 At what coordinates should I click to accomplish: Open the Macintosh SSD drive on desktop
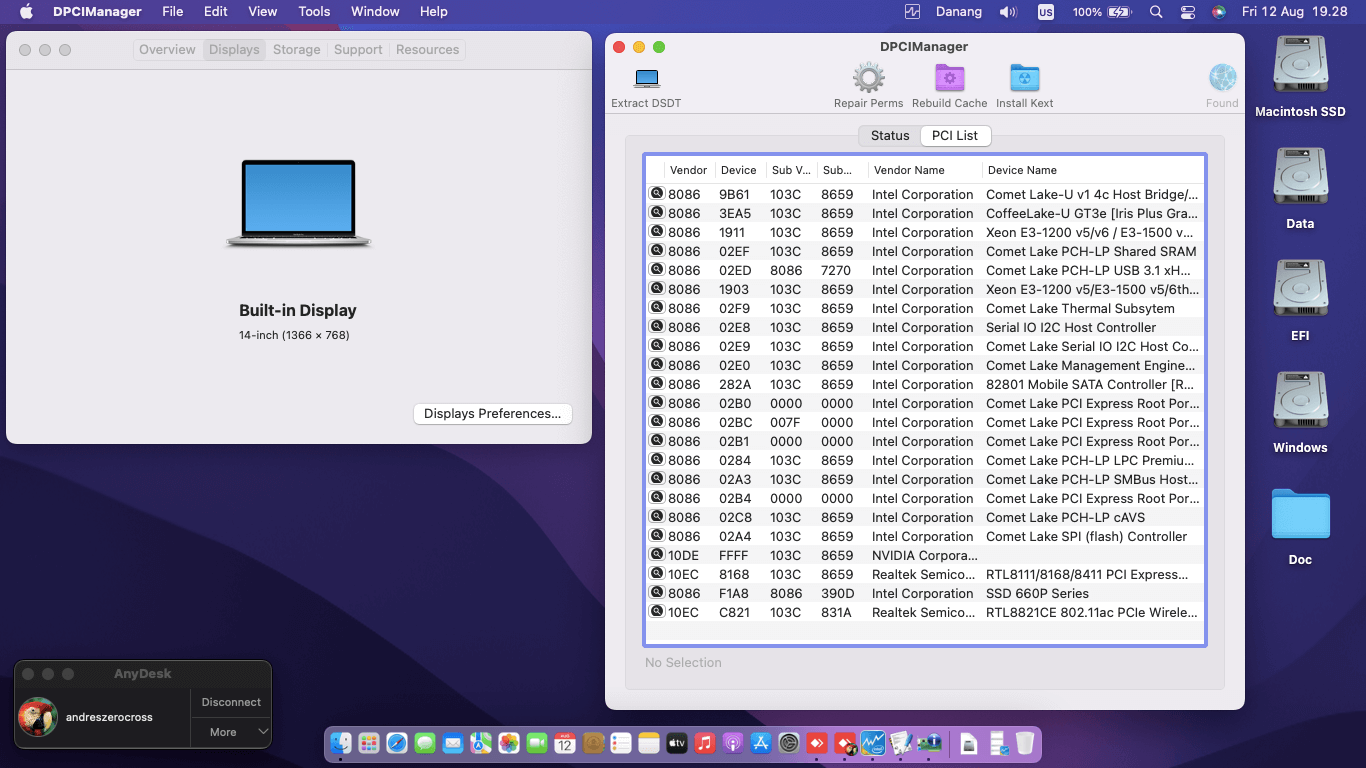[x=1300, y=66]
